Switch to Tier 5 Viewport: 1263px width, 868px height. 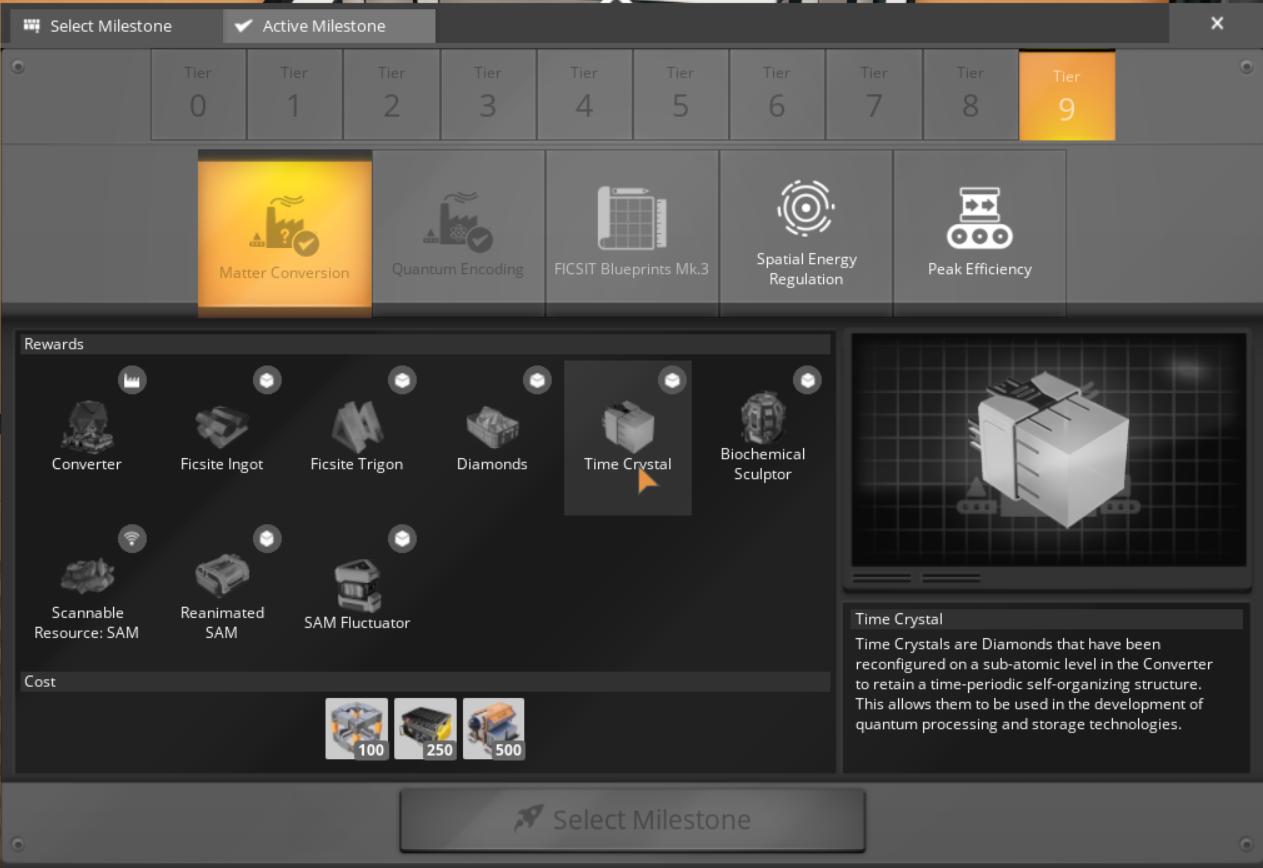pyautogui.click(x=680, y=94)
